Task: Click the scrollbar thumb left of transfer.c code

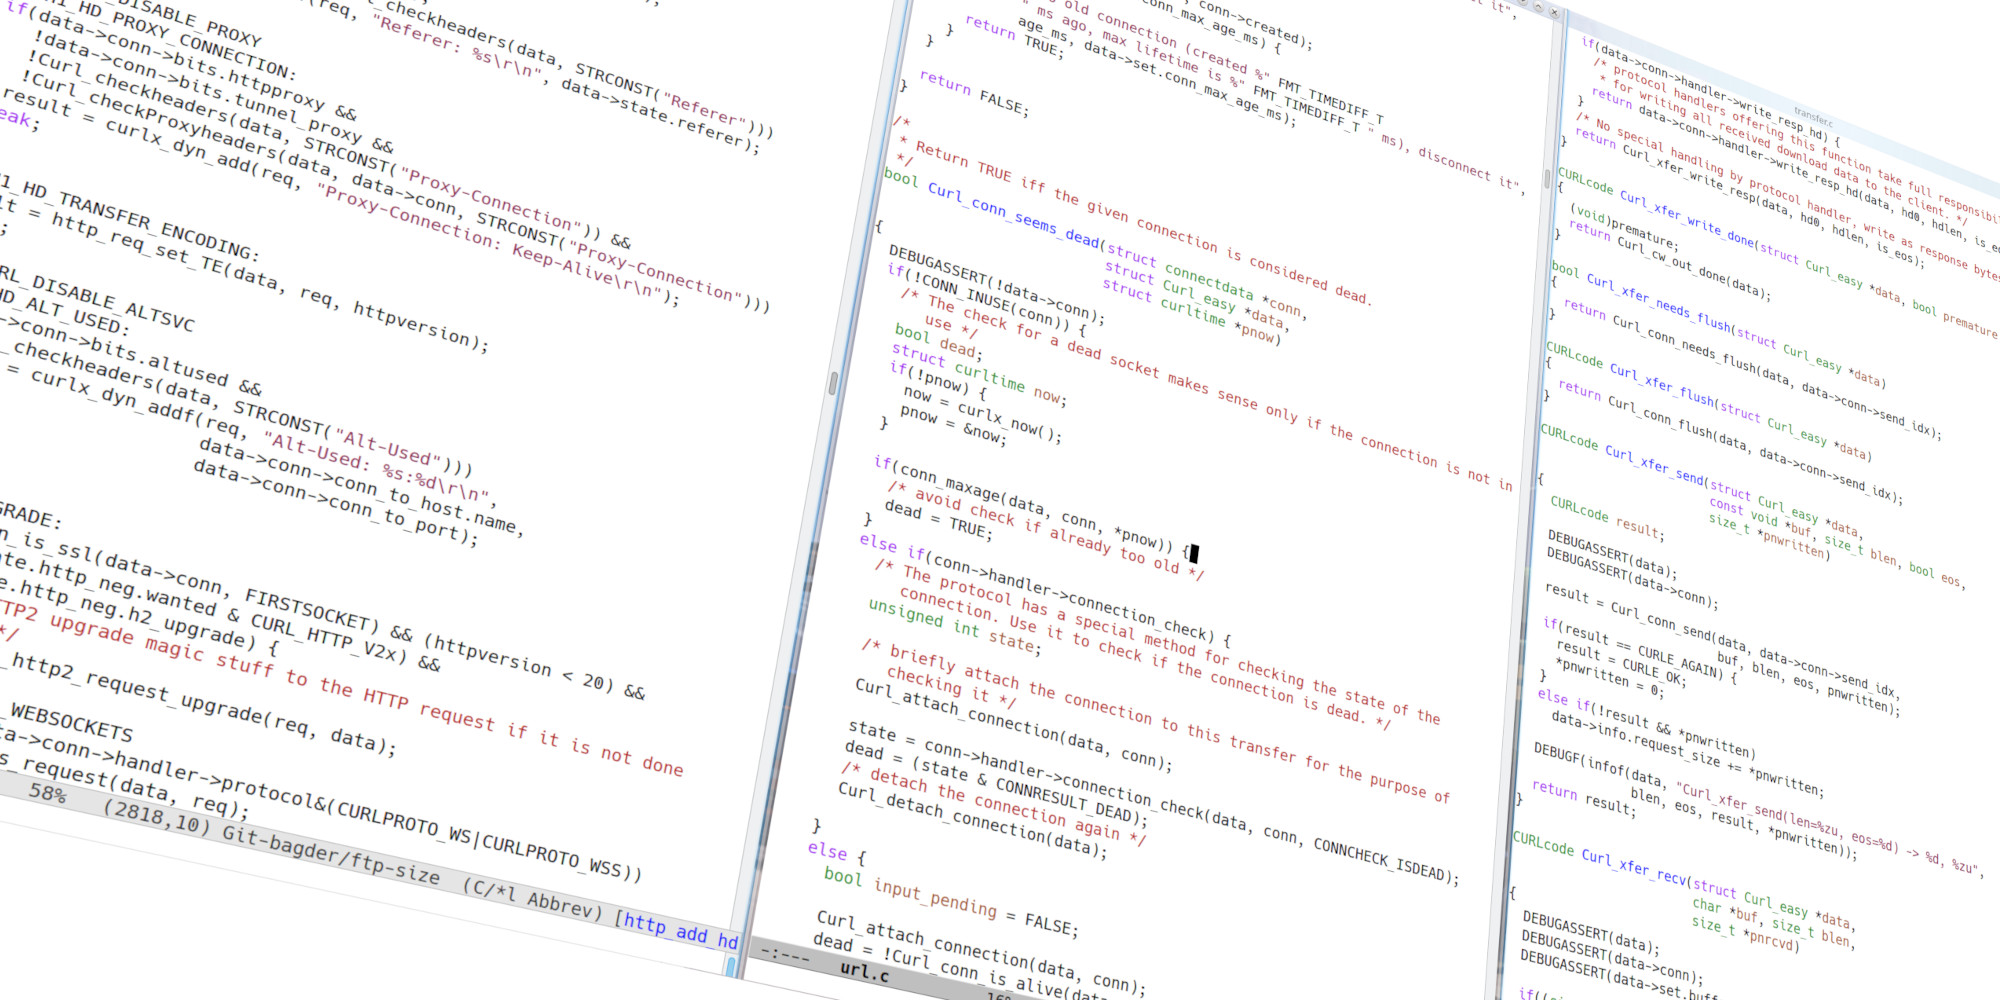Action: [x=1547, y=179]
